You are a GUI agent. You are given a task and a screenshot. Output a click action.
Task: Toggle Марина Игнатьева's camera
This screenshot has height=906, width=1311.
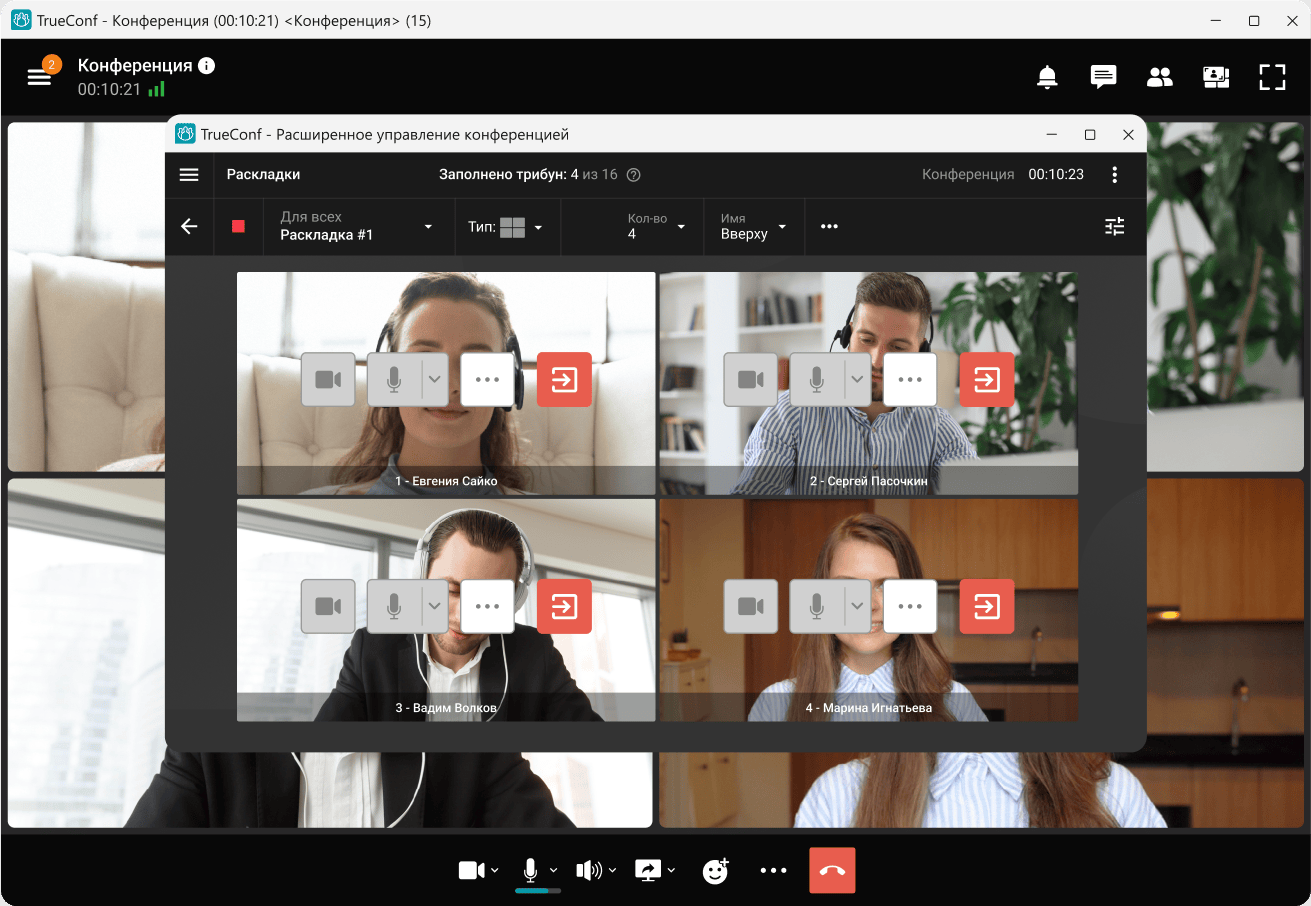coord(750,606)
